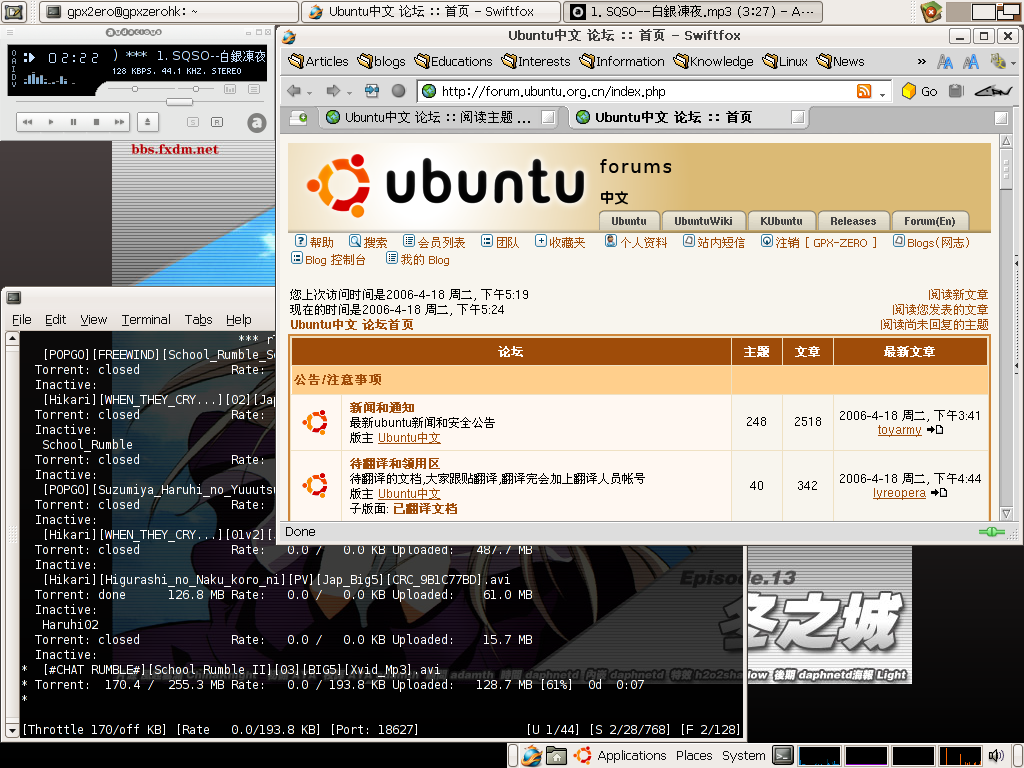Click the second AA text size icon
Viewport: 1024px width, 768px height.
point(970,62)
